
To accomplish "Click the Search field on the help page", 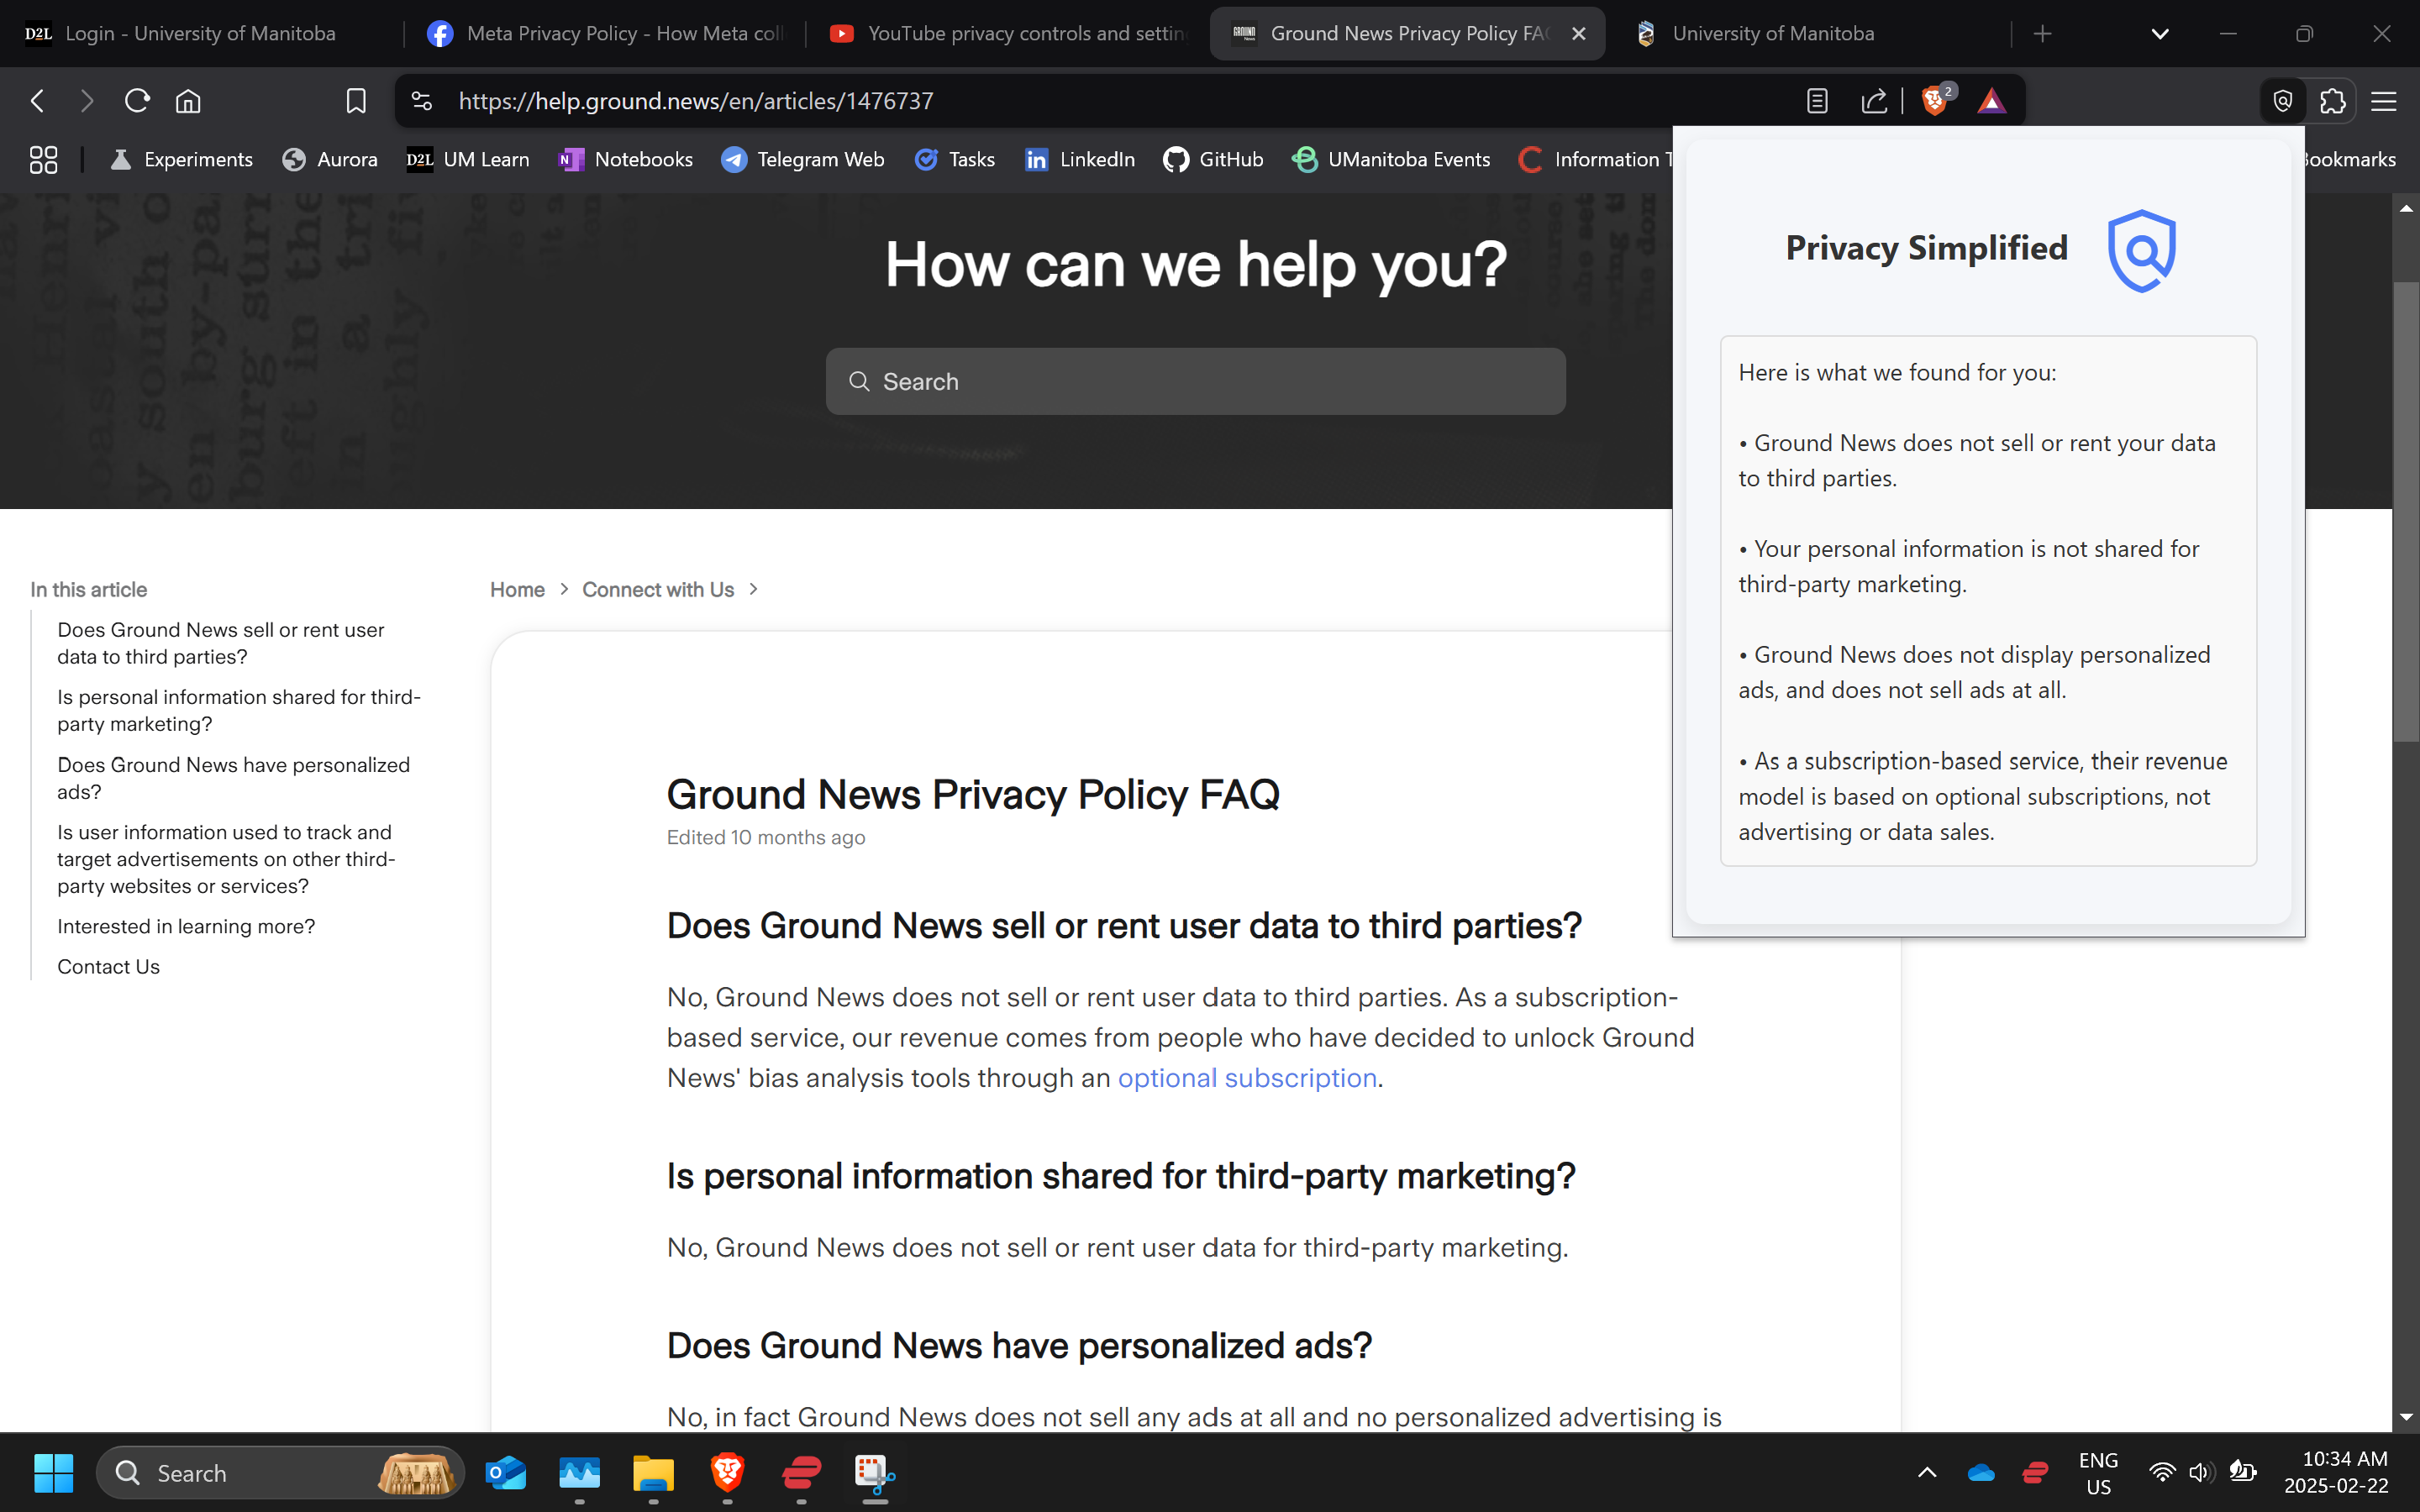I will coord(1194,381).
